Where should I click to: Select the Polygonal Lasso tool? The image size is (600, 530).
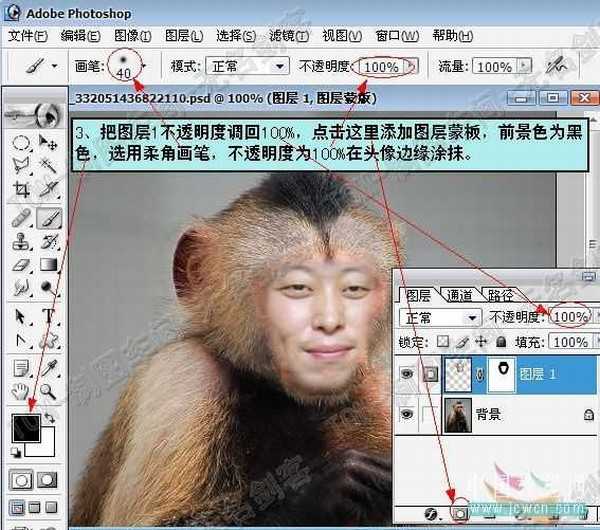(21, 166)
